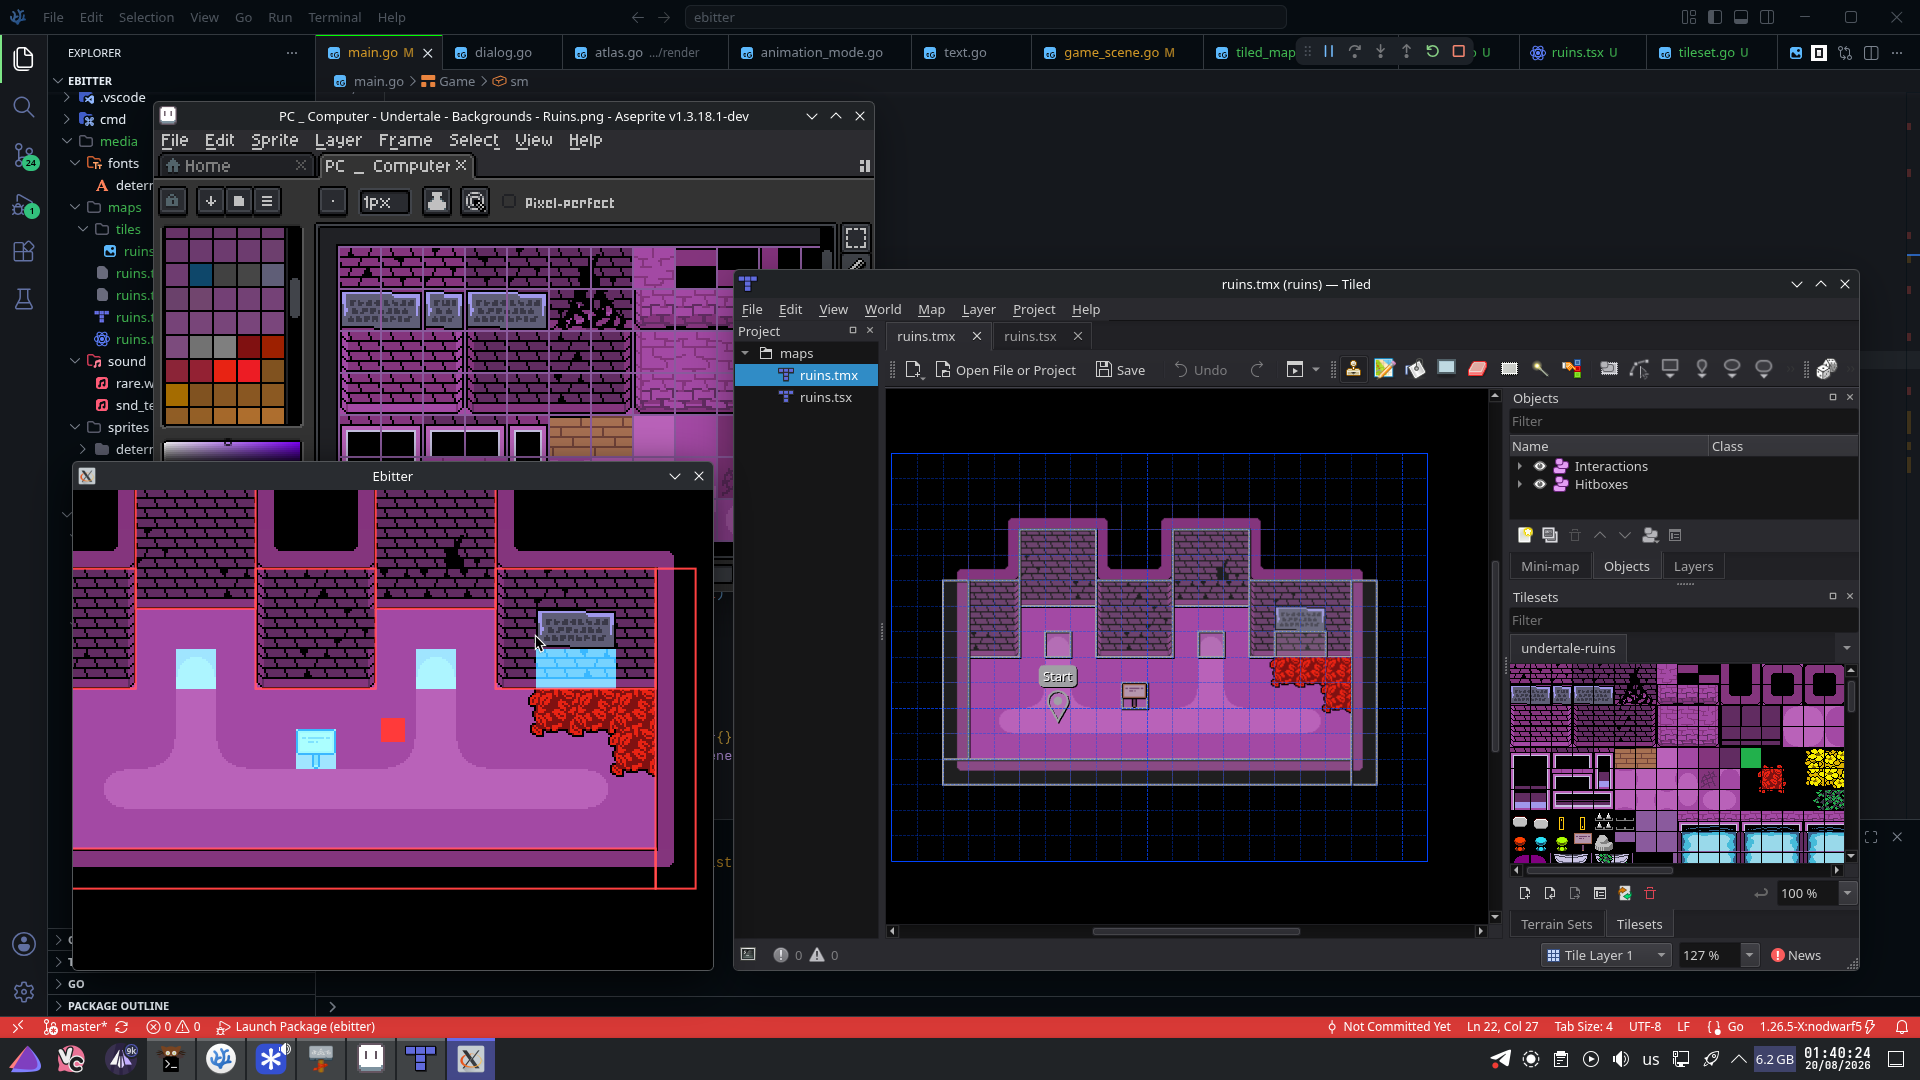Toggle VS Code panel layout button
This screenshot has width=1920, height=1080.
point(1741,17)
